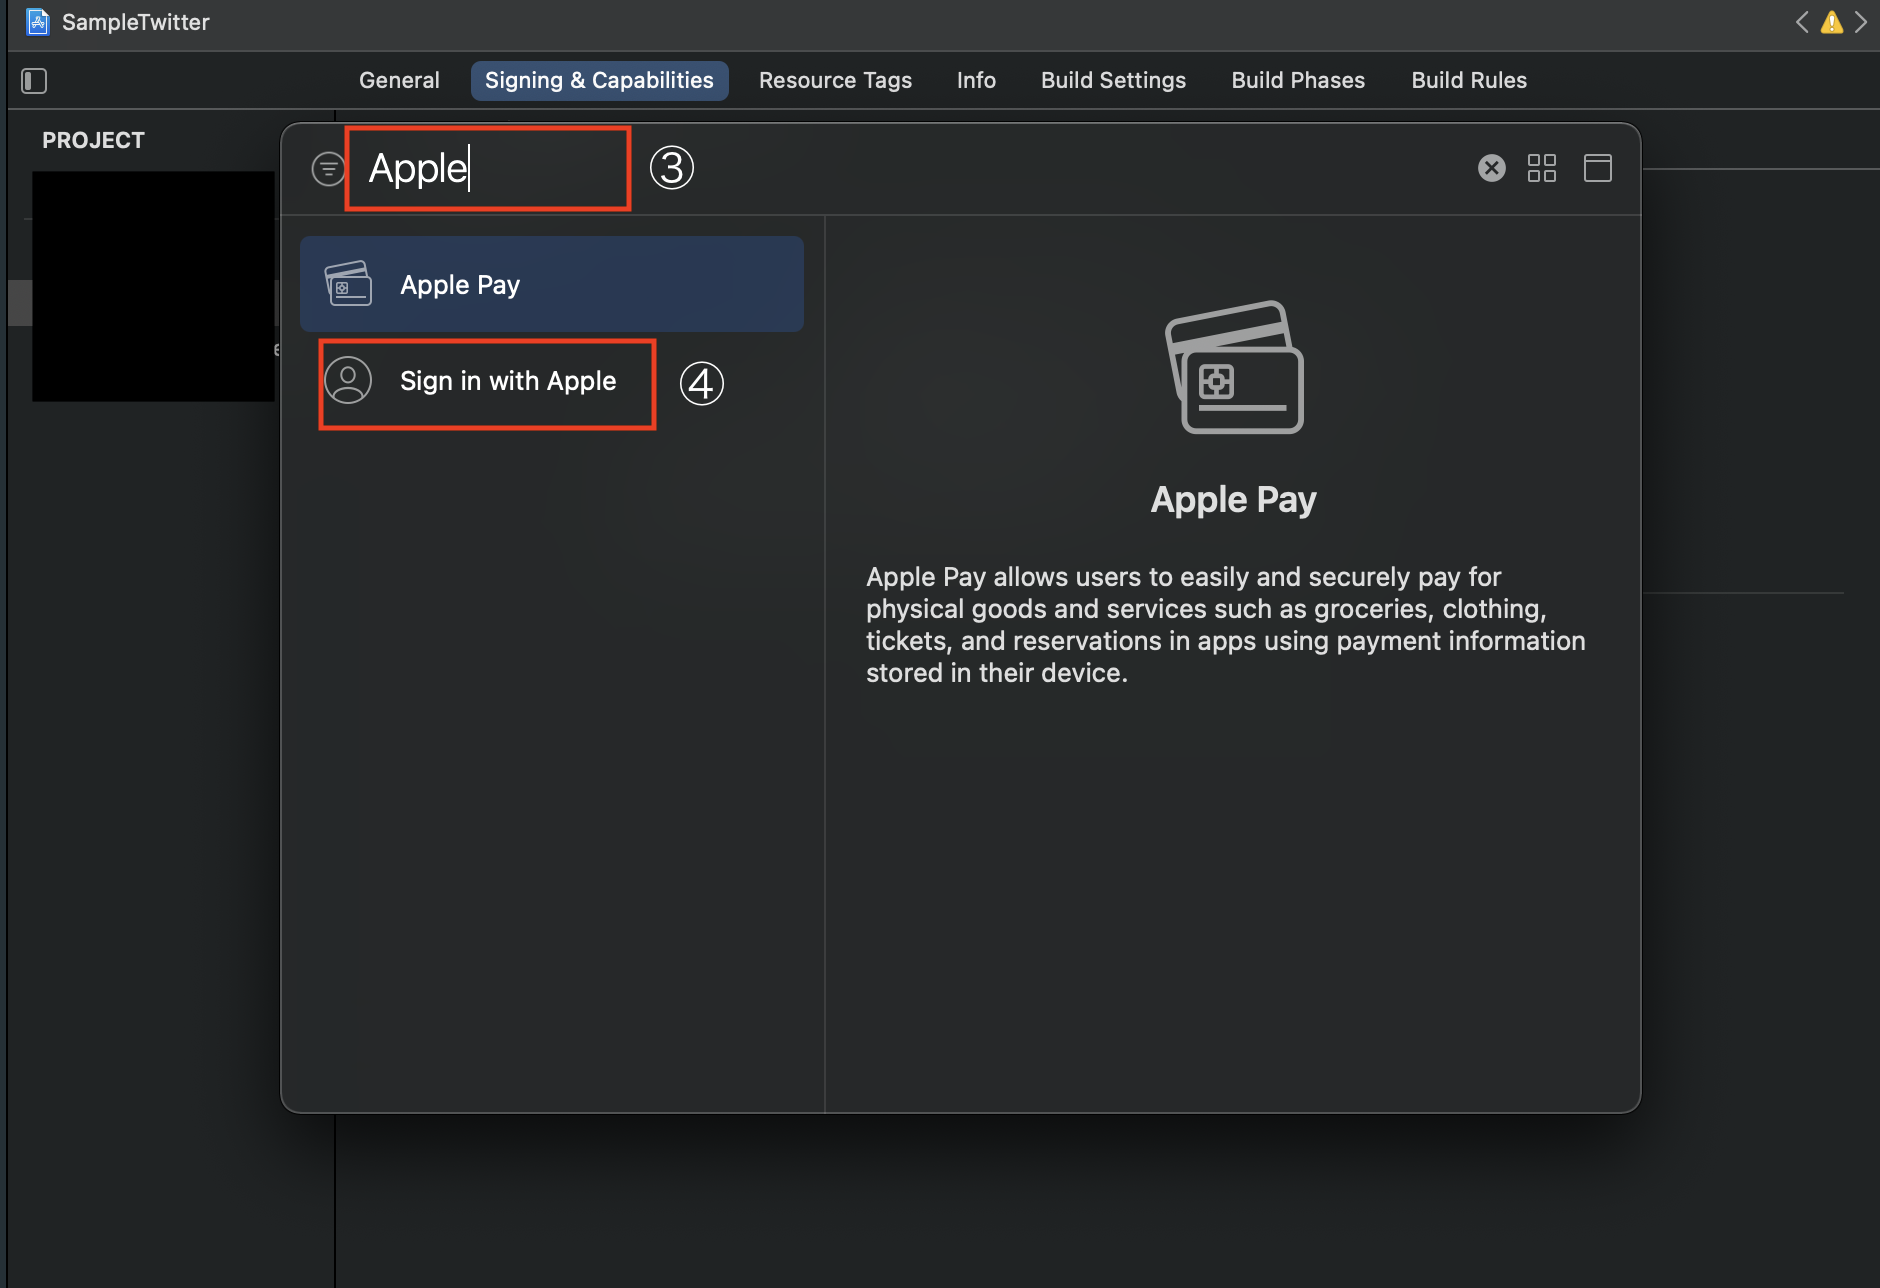Click the filter icon beside the search field
1880x1288 pixels.
(328, 169)
